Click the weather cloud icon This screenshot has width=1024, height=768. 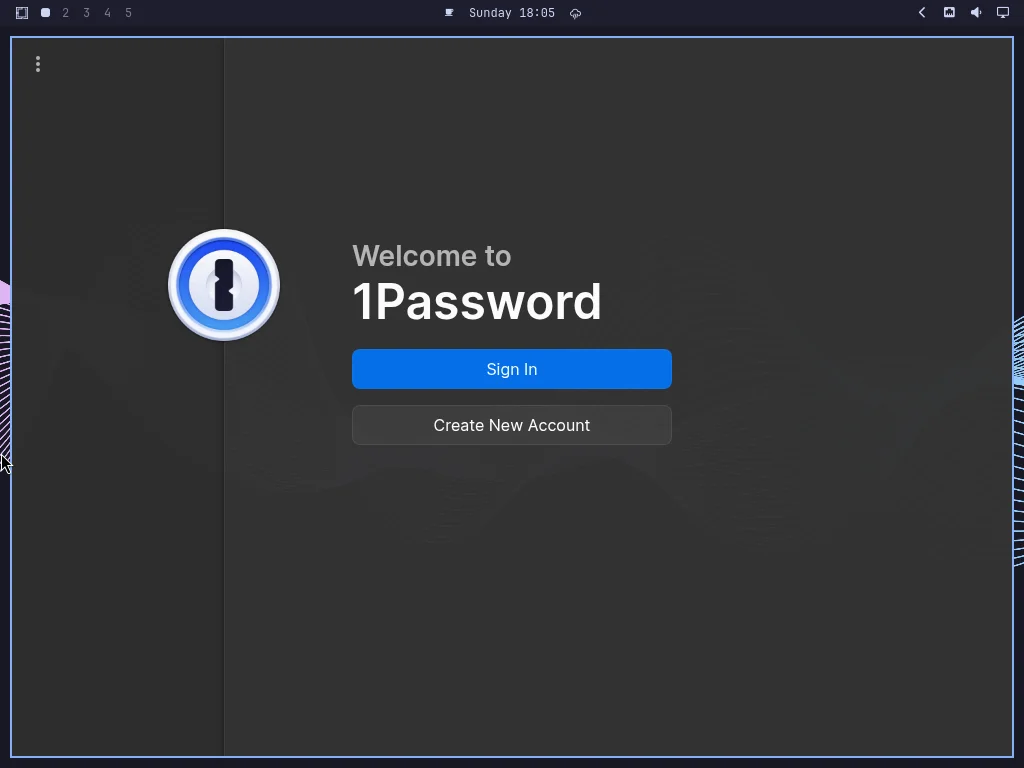point(575,14)
